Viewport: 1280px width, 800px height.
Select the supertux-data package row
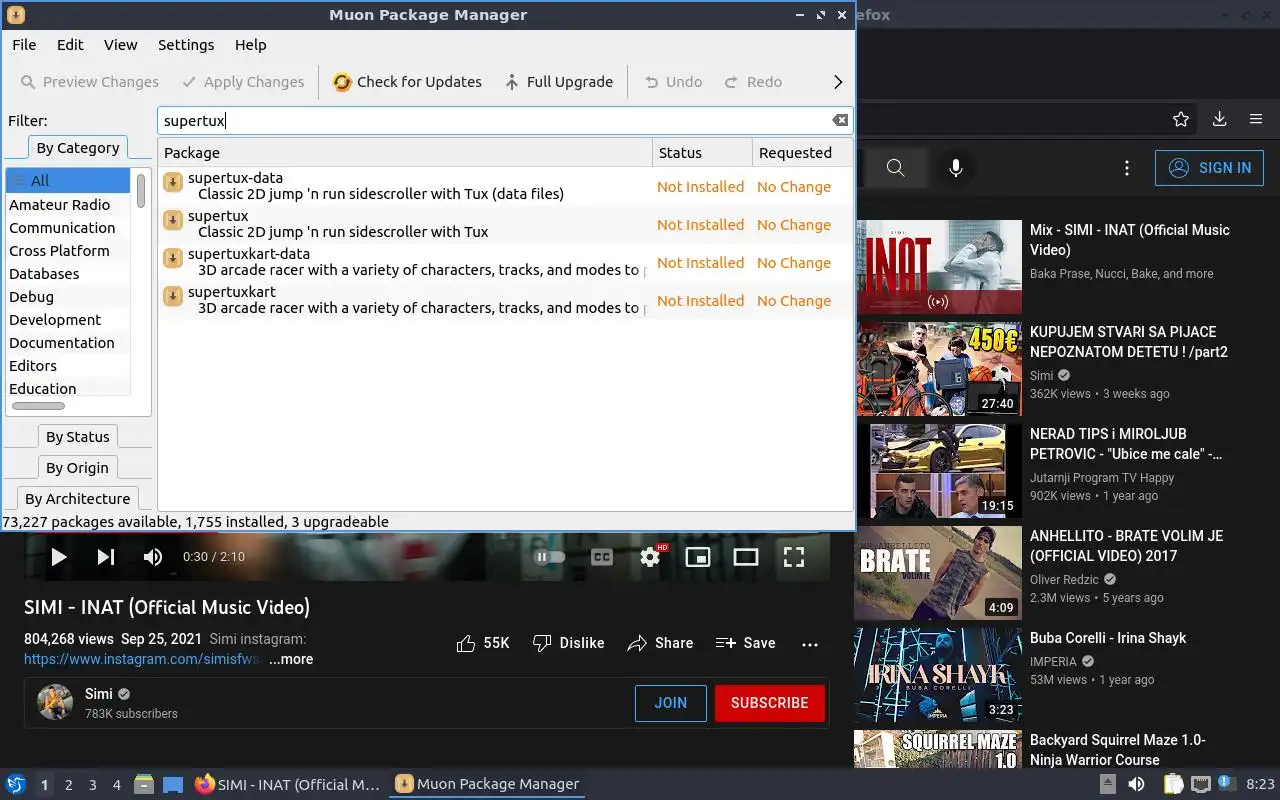(505, 186)
